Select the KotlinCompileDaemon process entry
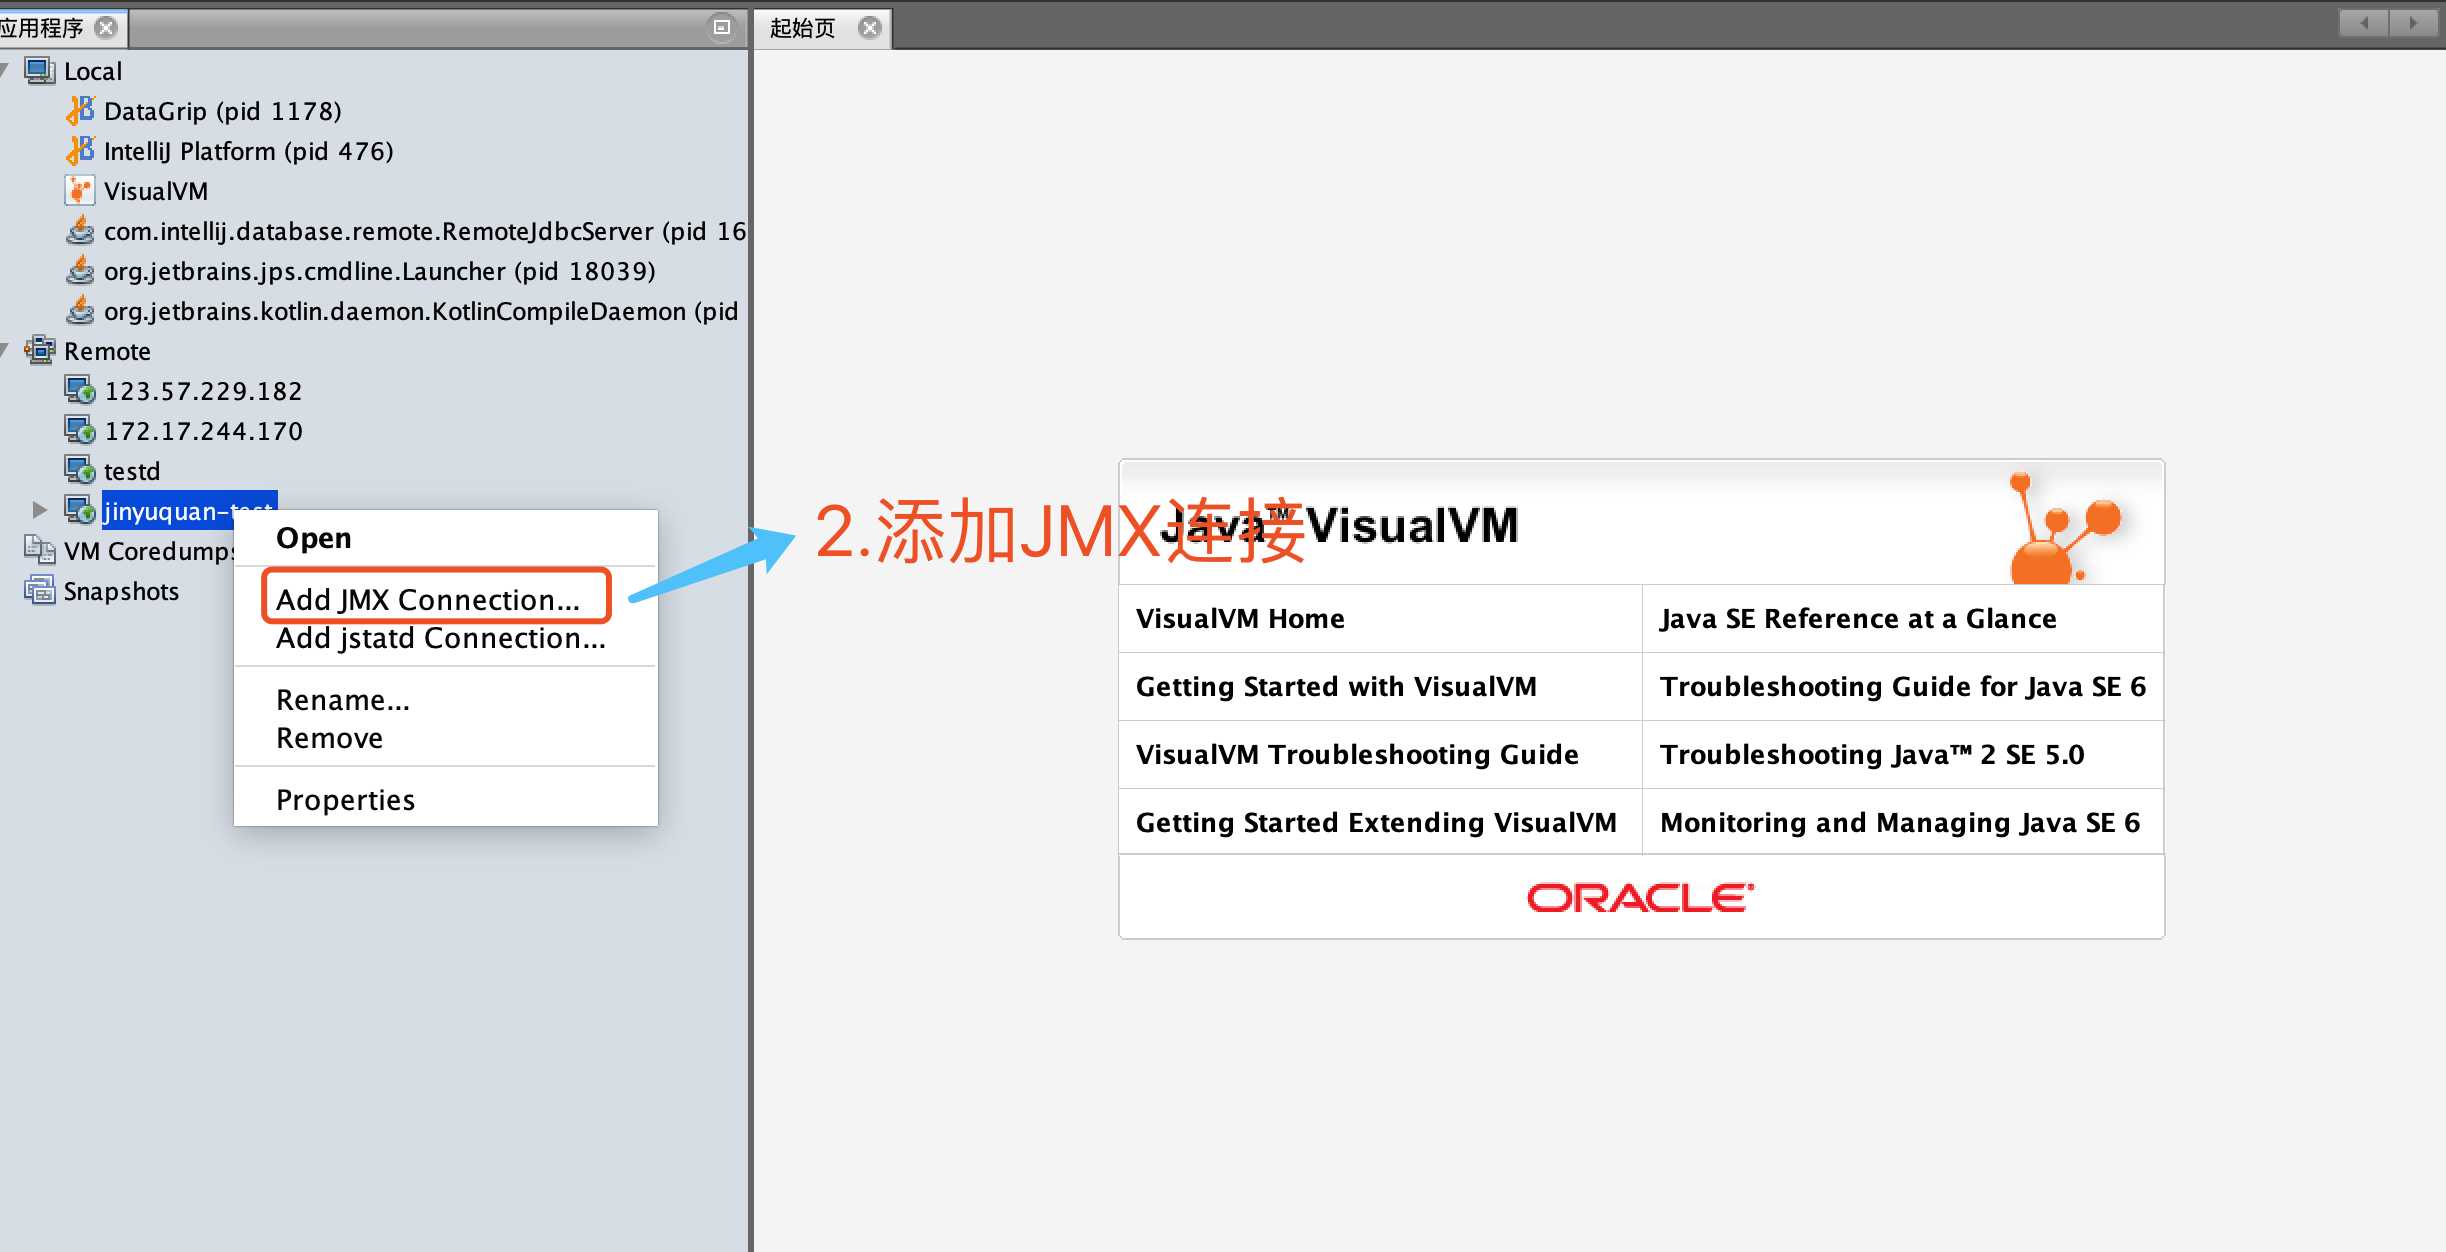2446x1252 pixels. [421, 311]
